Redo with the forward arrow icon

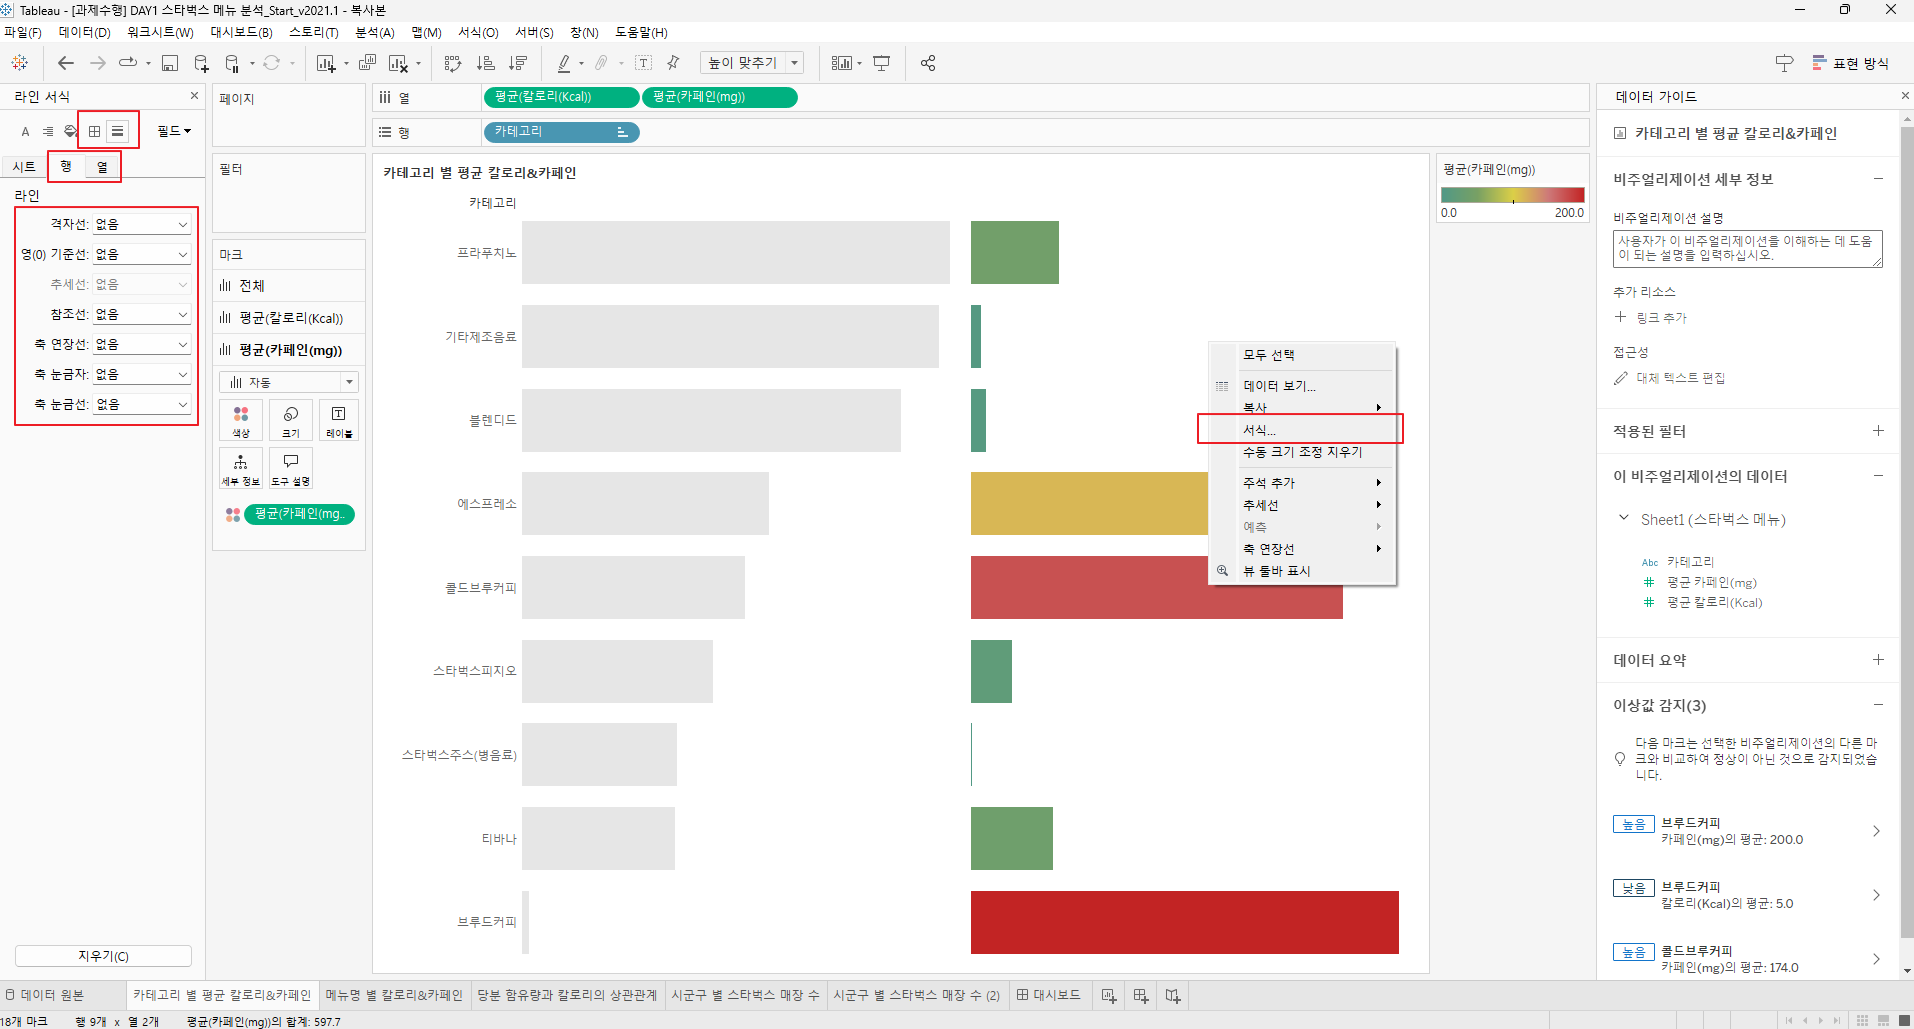click(x=98, y=63)
